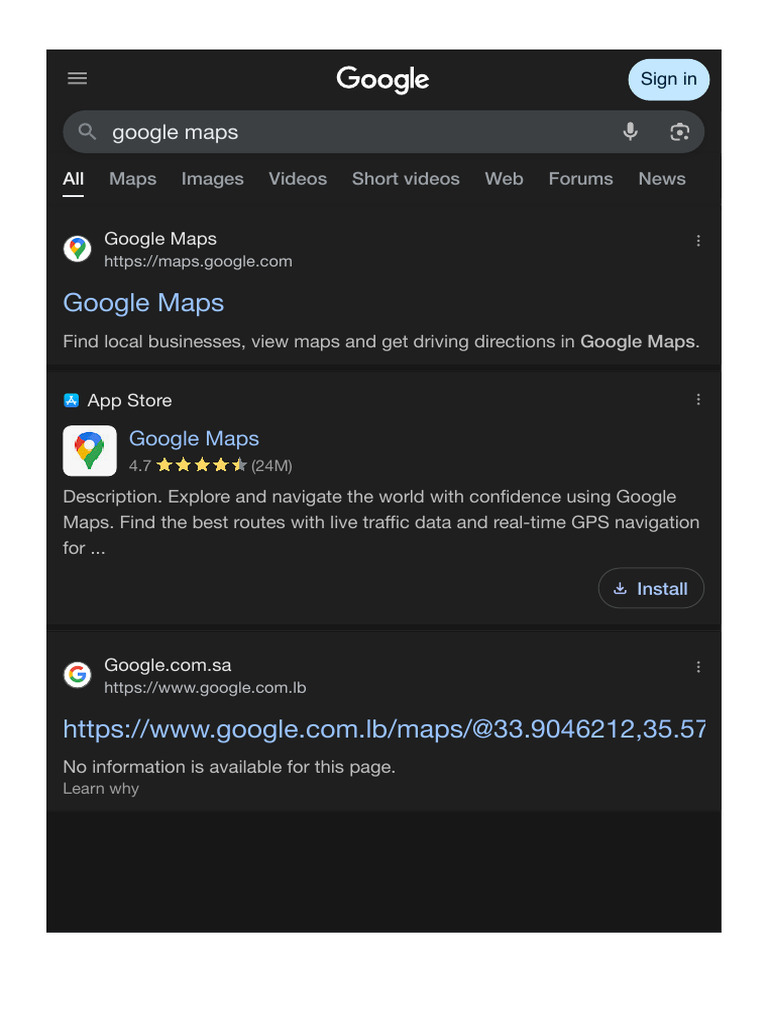This screenshot has width=768, height=1024.
Task: Open more options for Google.com.sa result
Action: [x=698, y=667]
